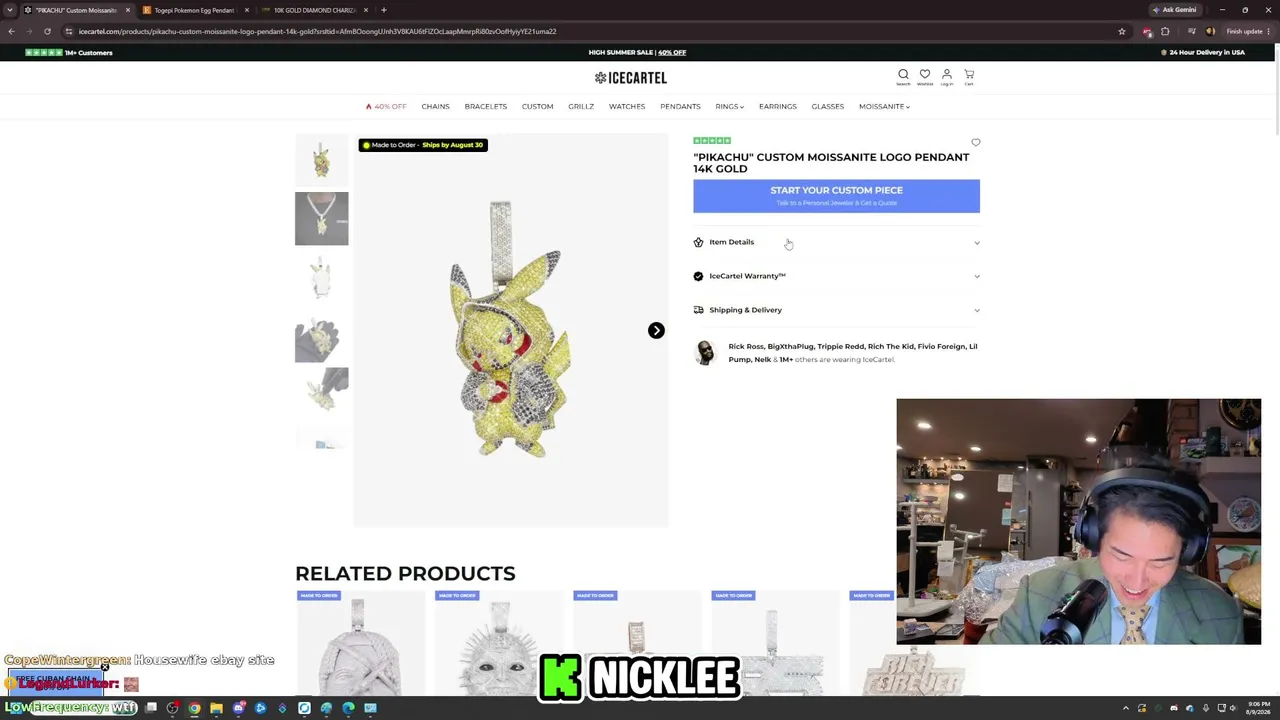Screen dimensions: 1280x720
Task: Open the site search icon
Action: click(903, 76)
